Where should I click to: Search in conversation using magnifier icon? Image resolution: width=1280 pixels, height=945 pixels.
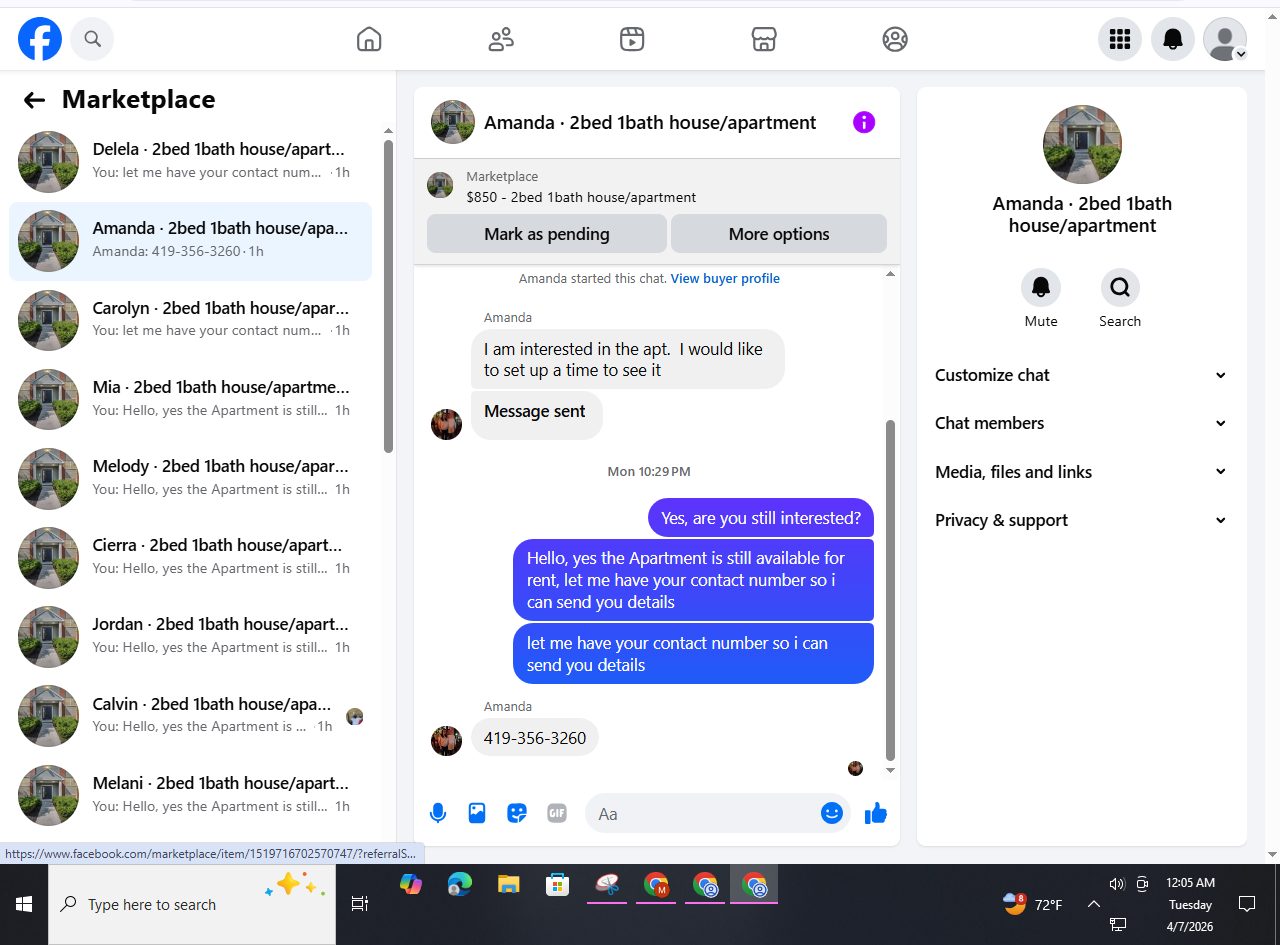click(1120, 287)
